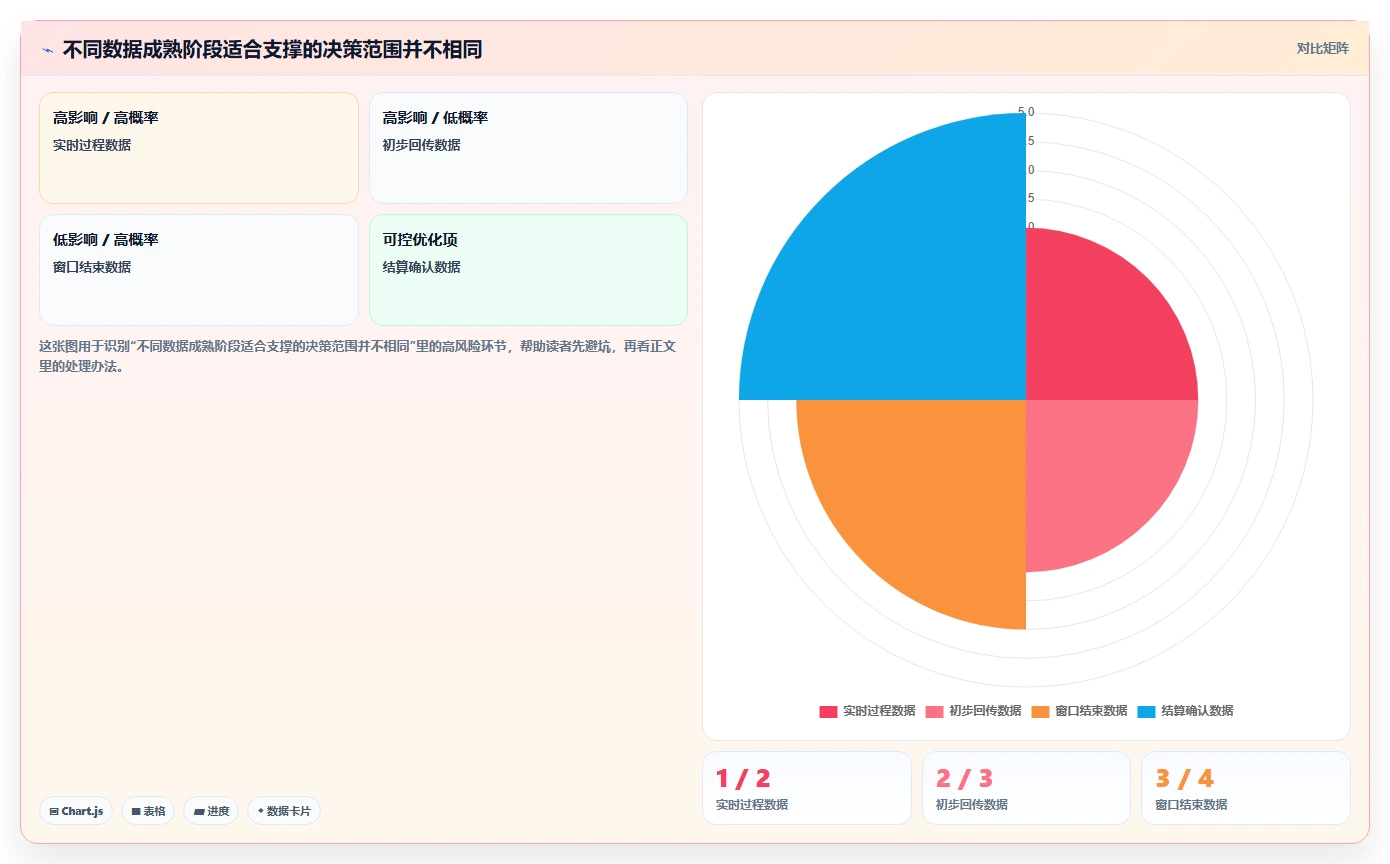Click 结算确认数据 text in green card

tap(421, 267)
